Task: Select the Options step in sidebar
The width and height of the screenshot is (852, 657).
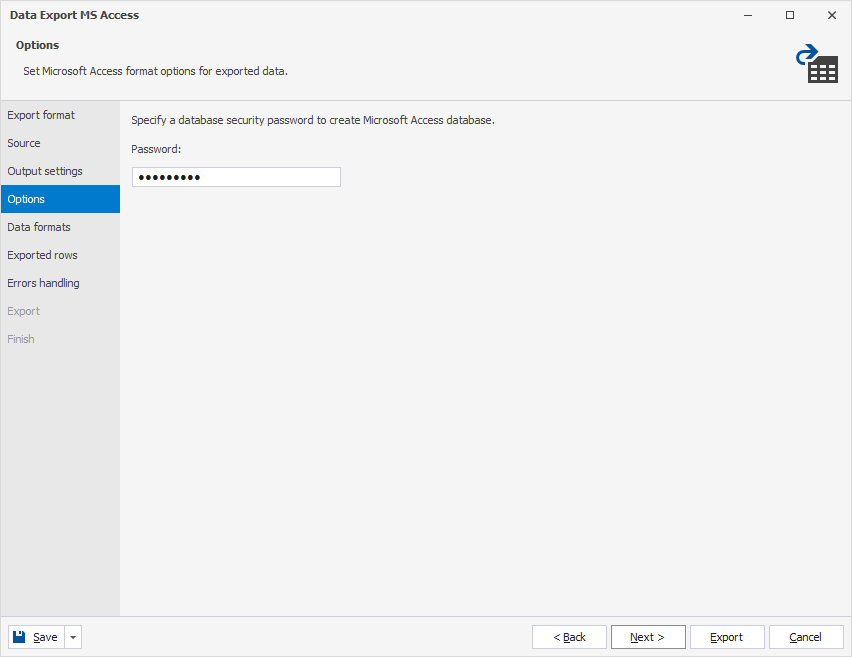Action: click(x=60, y=199)
